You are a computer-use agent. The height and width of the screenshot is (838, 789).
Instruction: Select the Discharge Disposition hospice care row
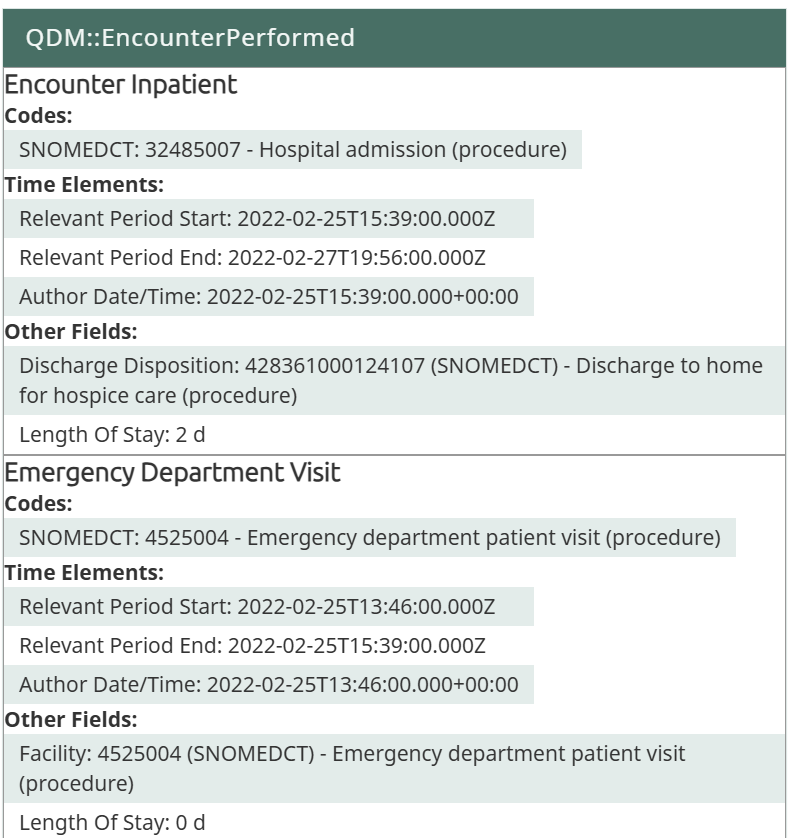(391, 380)
